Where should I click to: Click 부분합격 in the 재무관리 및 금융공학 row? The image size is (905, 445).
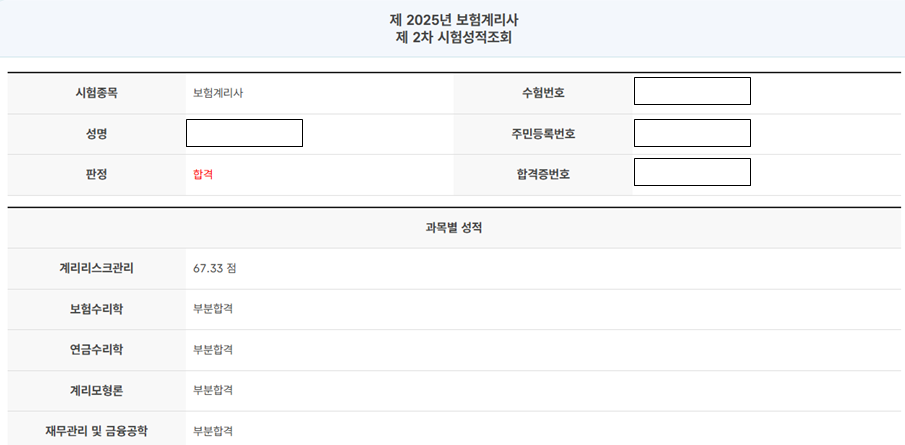point(213,431)
